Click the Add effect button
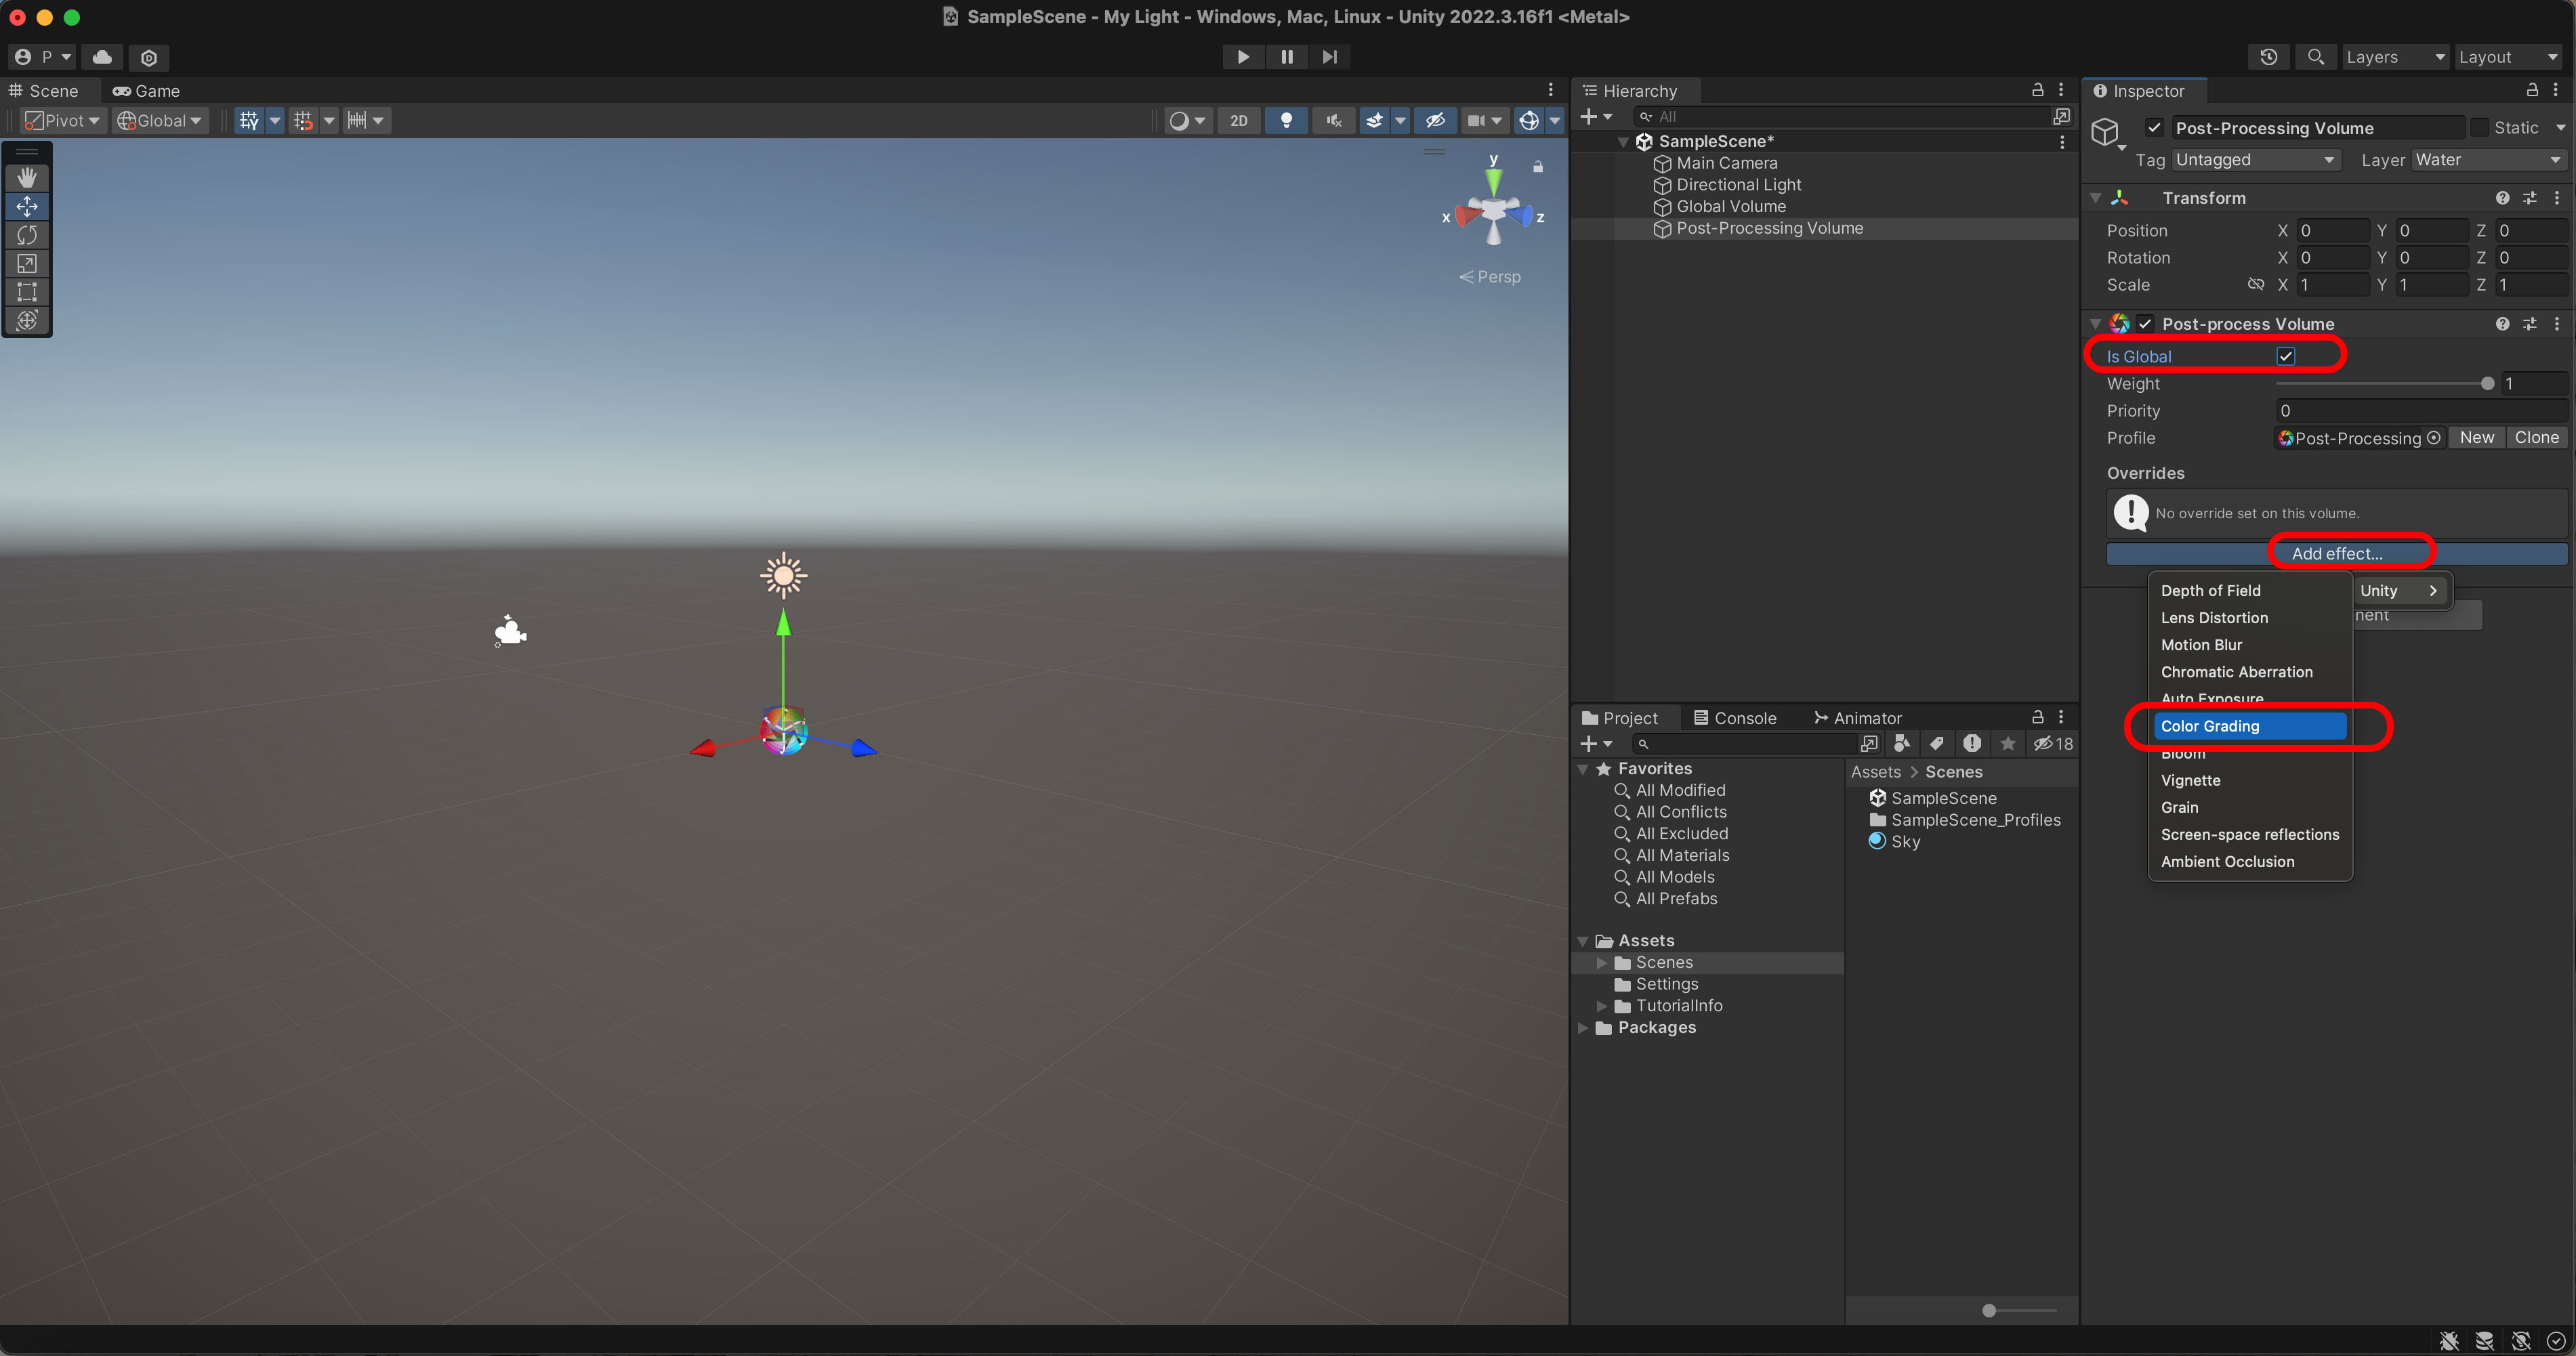The image size is (2576, 1356). pyautogui.click(x=2336, y=553)
